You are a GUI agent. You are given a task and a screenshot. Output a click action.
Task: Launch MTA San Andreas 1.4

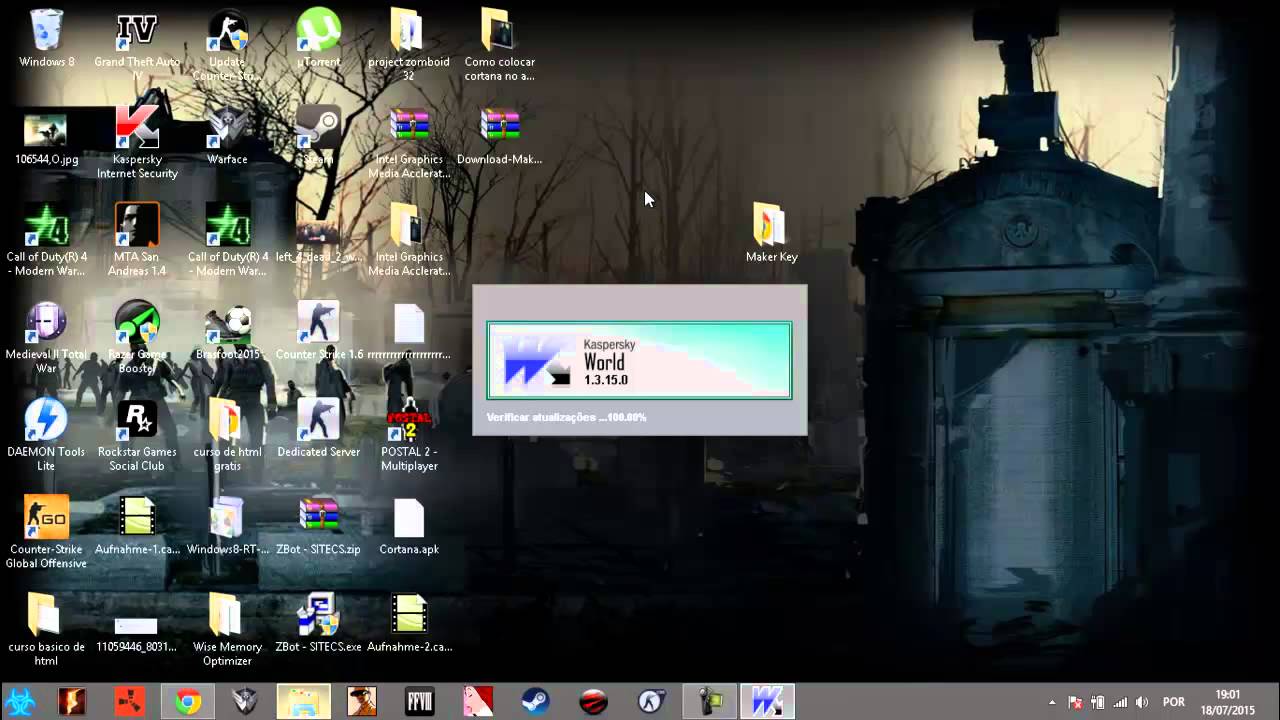coord(137,225)
